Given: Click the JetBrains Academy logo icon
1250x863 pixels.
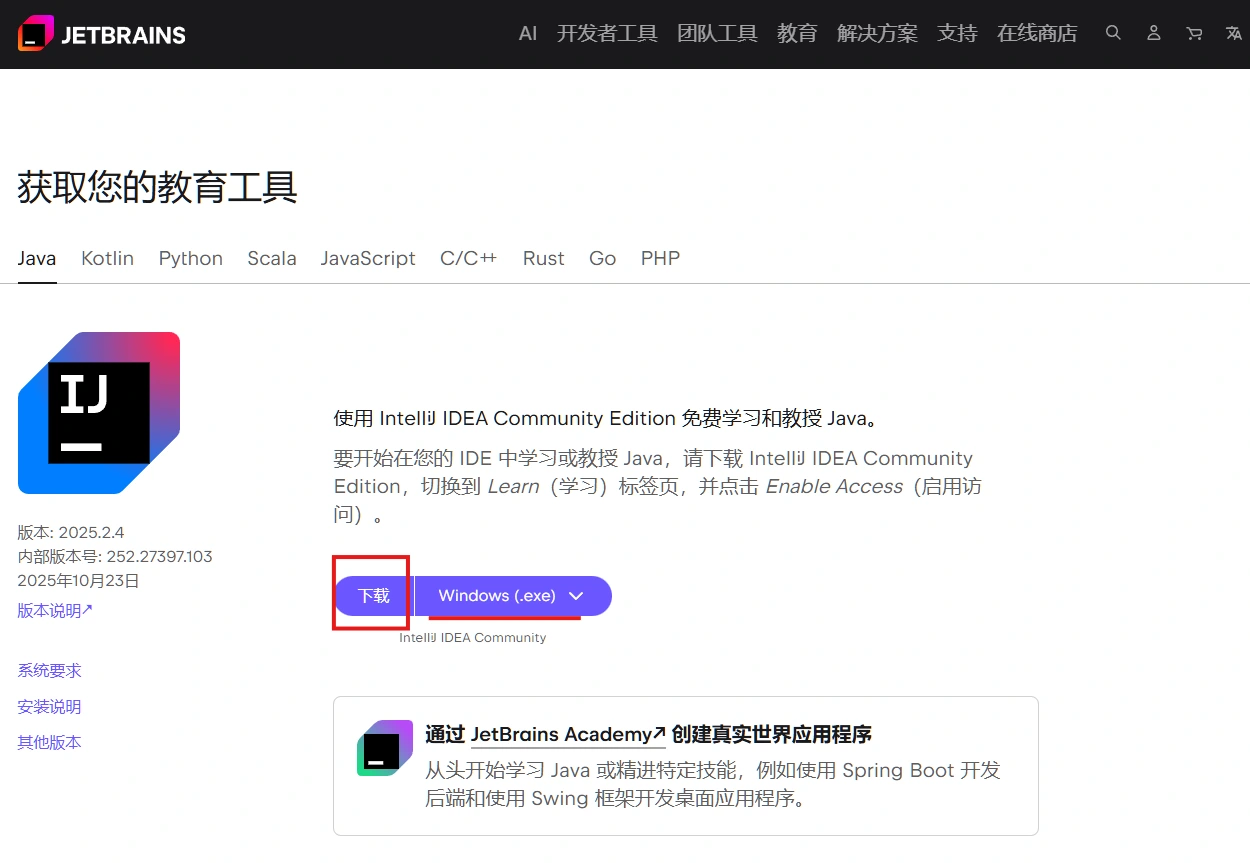Looking at the screenshot, I should pos(385,748).
